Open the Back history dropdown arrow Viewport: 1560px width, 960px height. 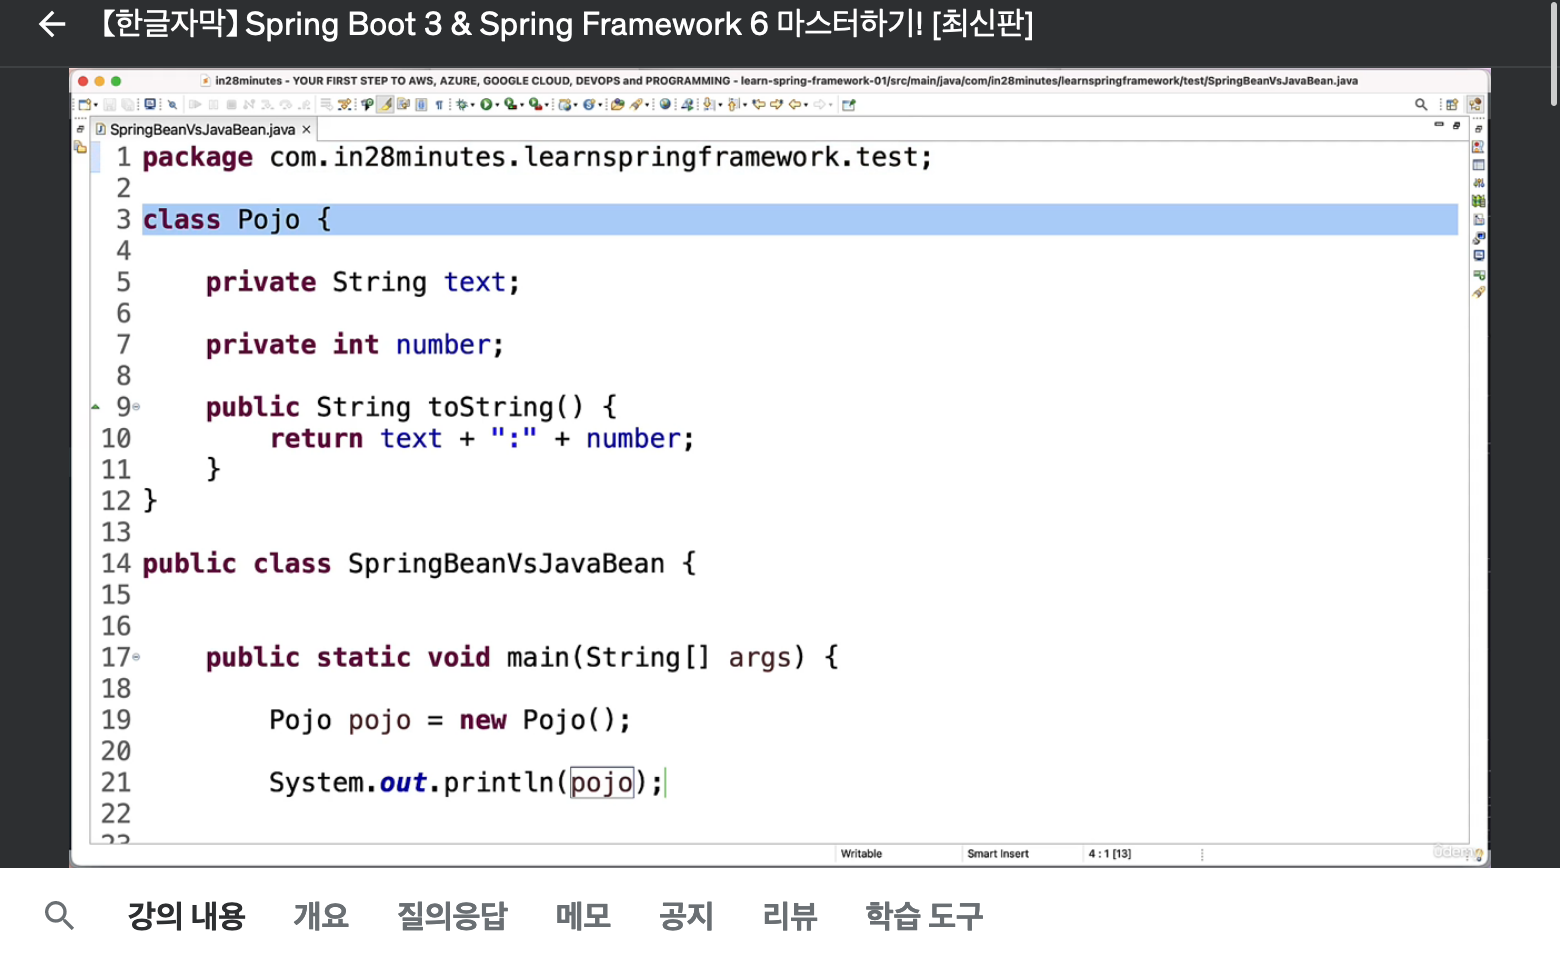tap(806, 104)
